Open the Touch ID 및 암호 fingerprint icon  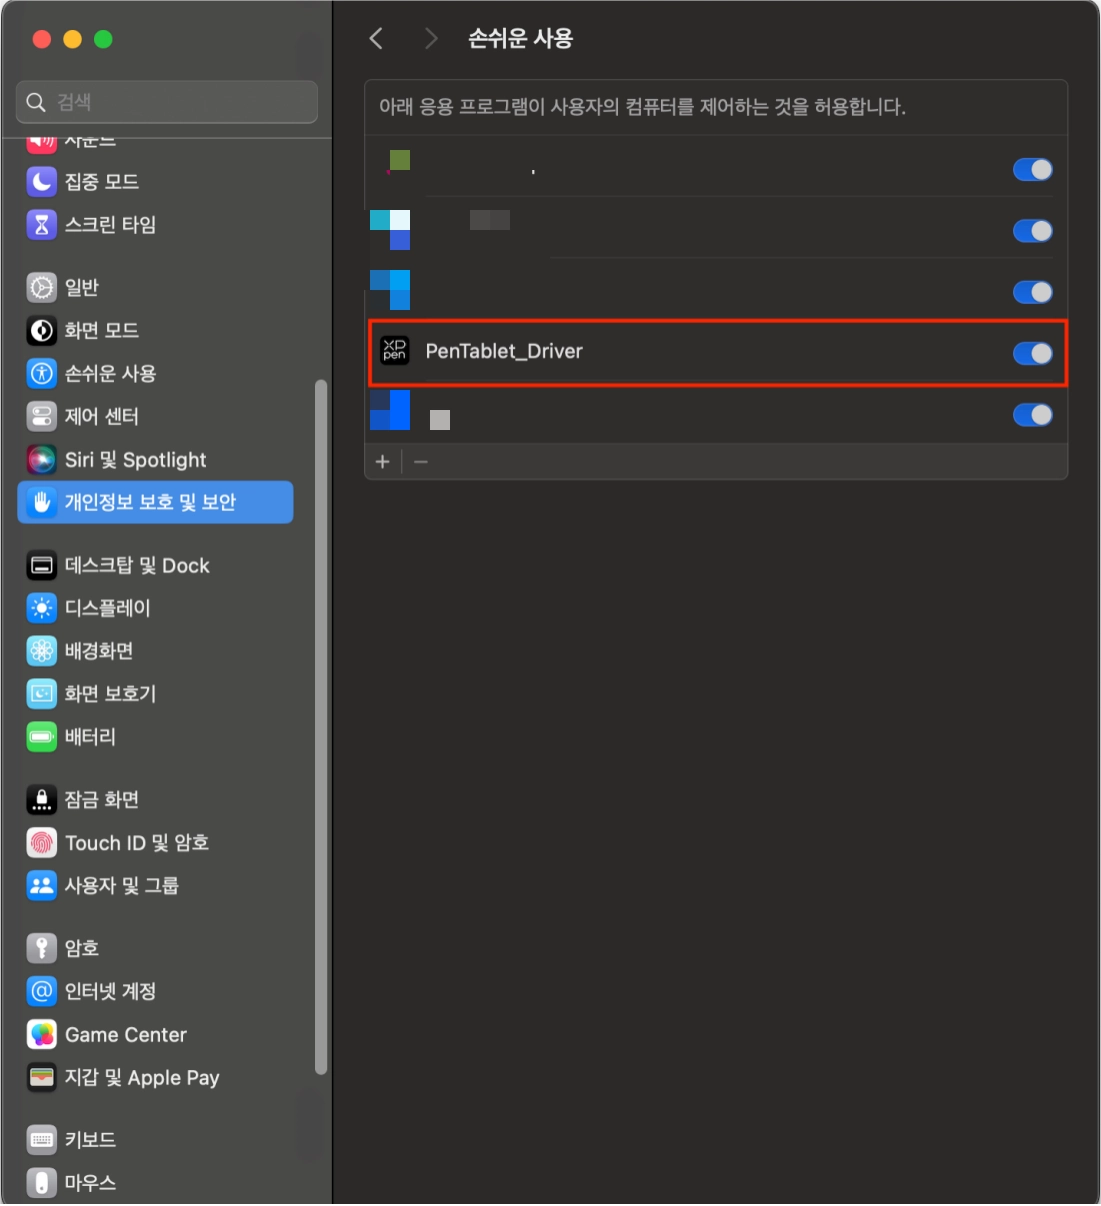(x=41, y=842)
